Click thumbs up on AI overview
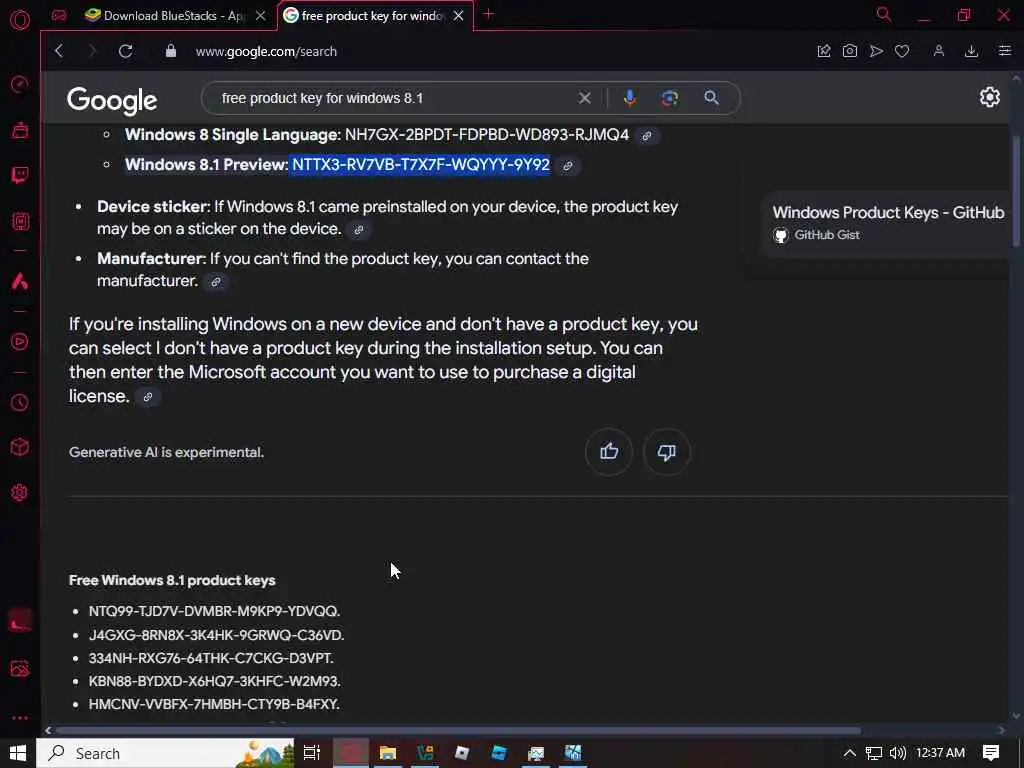1024x768 pixels. tap(609, 451)
